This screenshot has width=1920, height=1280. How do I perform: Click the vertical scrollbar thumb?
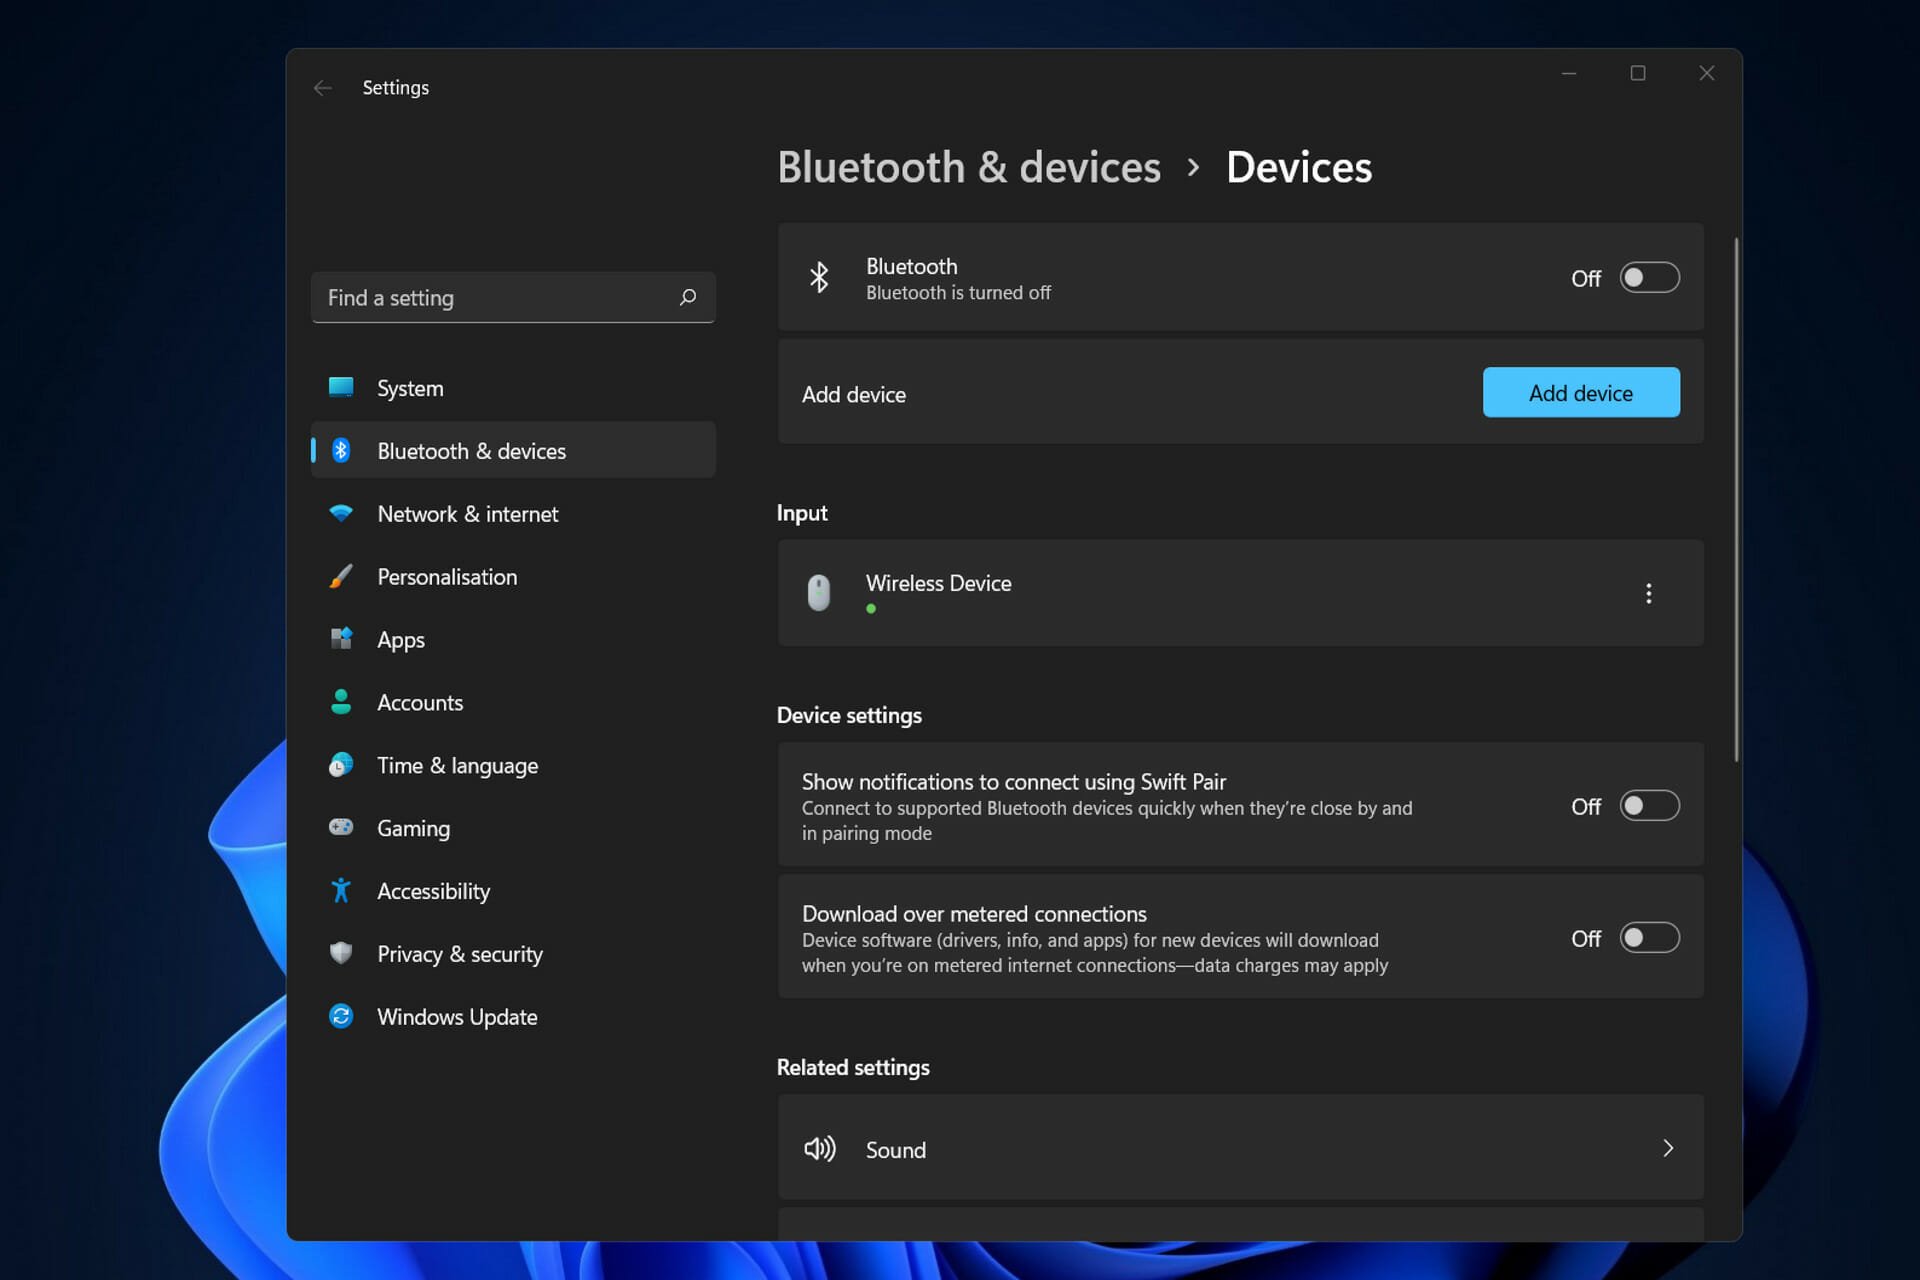1736,500
